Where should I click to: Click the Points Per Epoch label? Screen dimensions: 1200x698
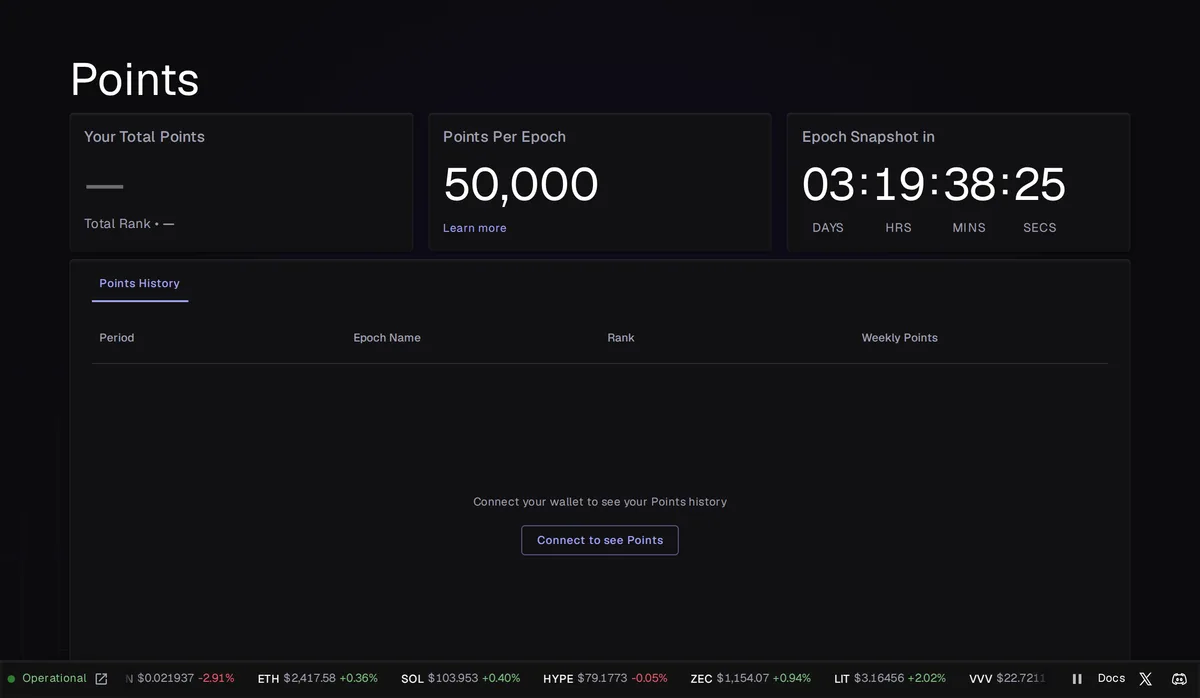[x=504, y=137]
